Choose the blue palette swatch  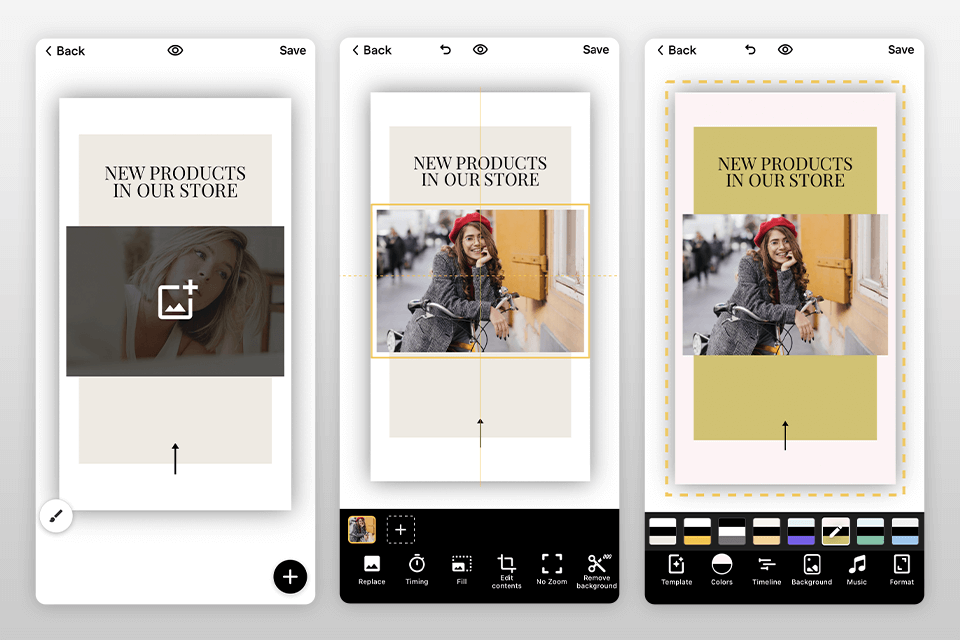click(905, 531)
